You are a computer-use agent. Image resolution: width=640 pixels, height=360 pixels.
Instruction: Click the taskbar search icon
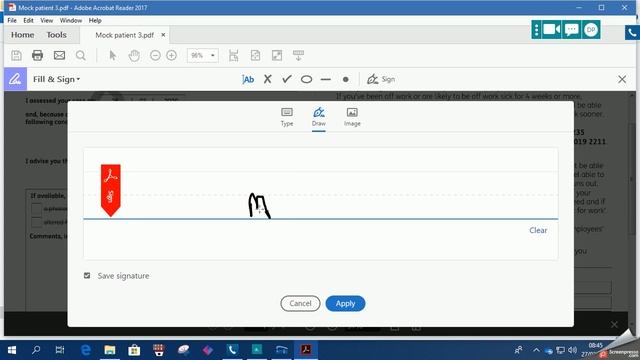[36, 350]
